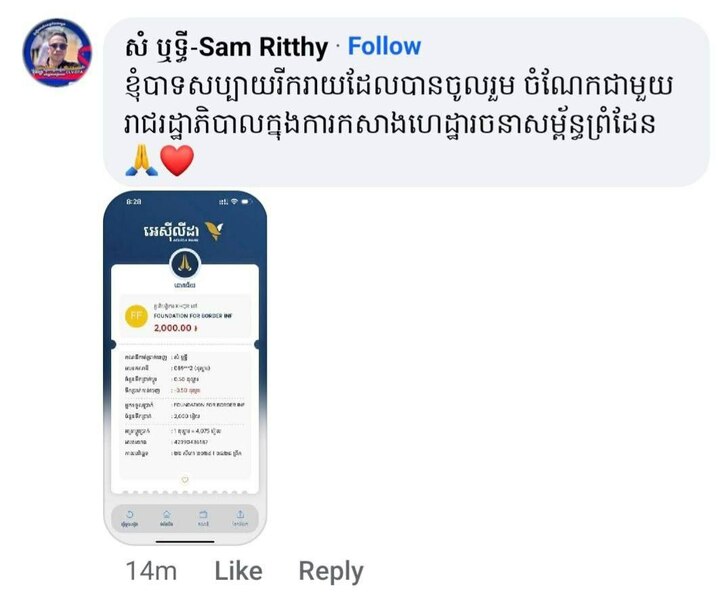The height and width of the screenshot is (600, 718).
Task: Click the red heart emoji in comment
Action: [x=177, y=161]
